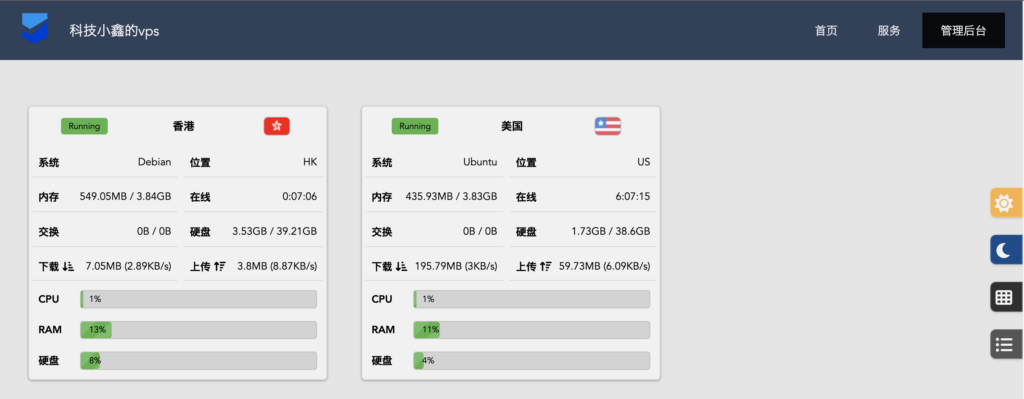The image size is (1024, 399).
Task: Click upload arrow icon in 香港 card
Action: coord(219,266)
